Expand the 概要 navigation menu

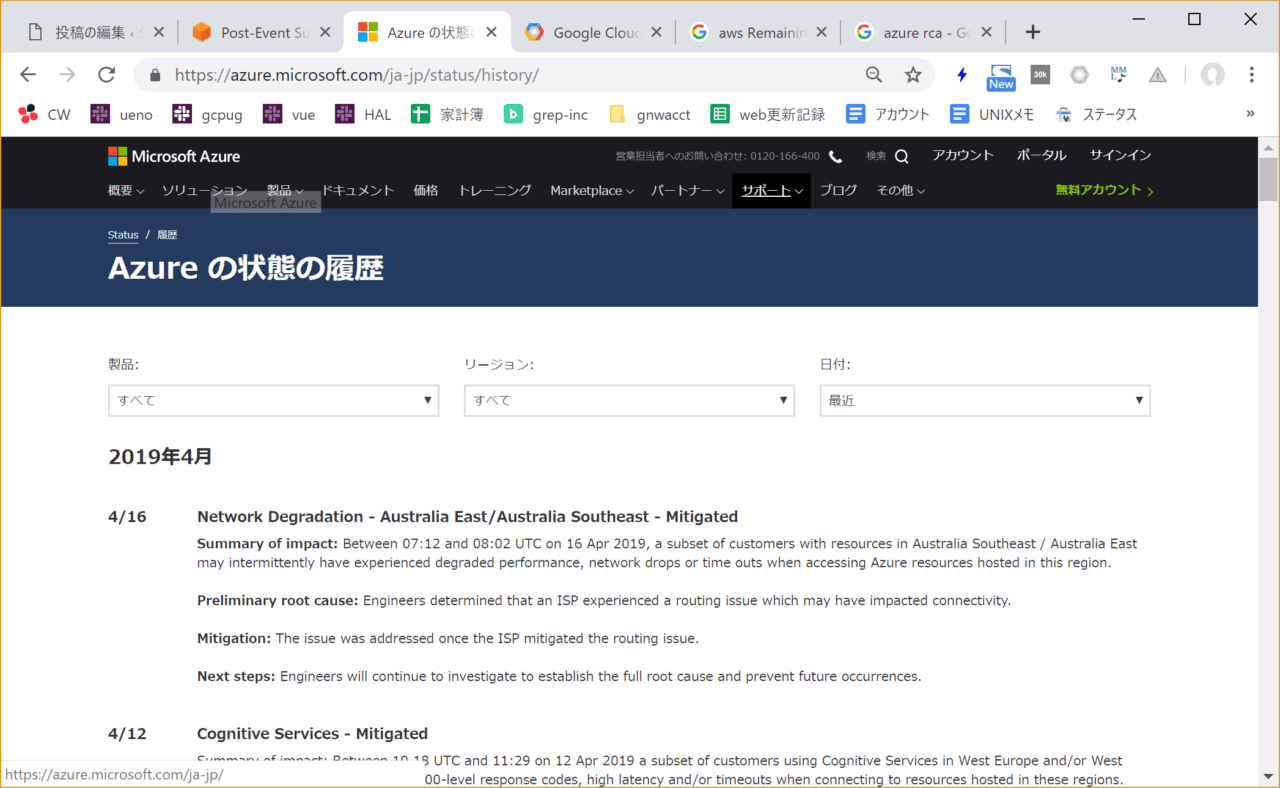coord(126,190)
